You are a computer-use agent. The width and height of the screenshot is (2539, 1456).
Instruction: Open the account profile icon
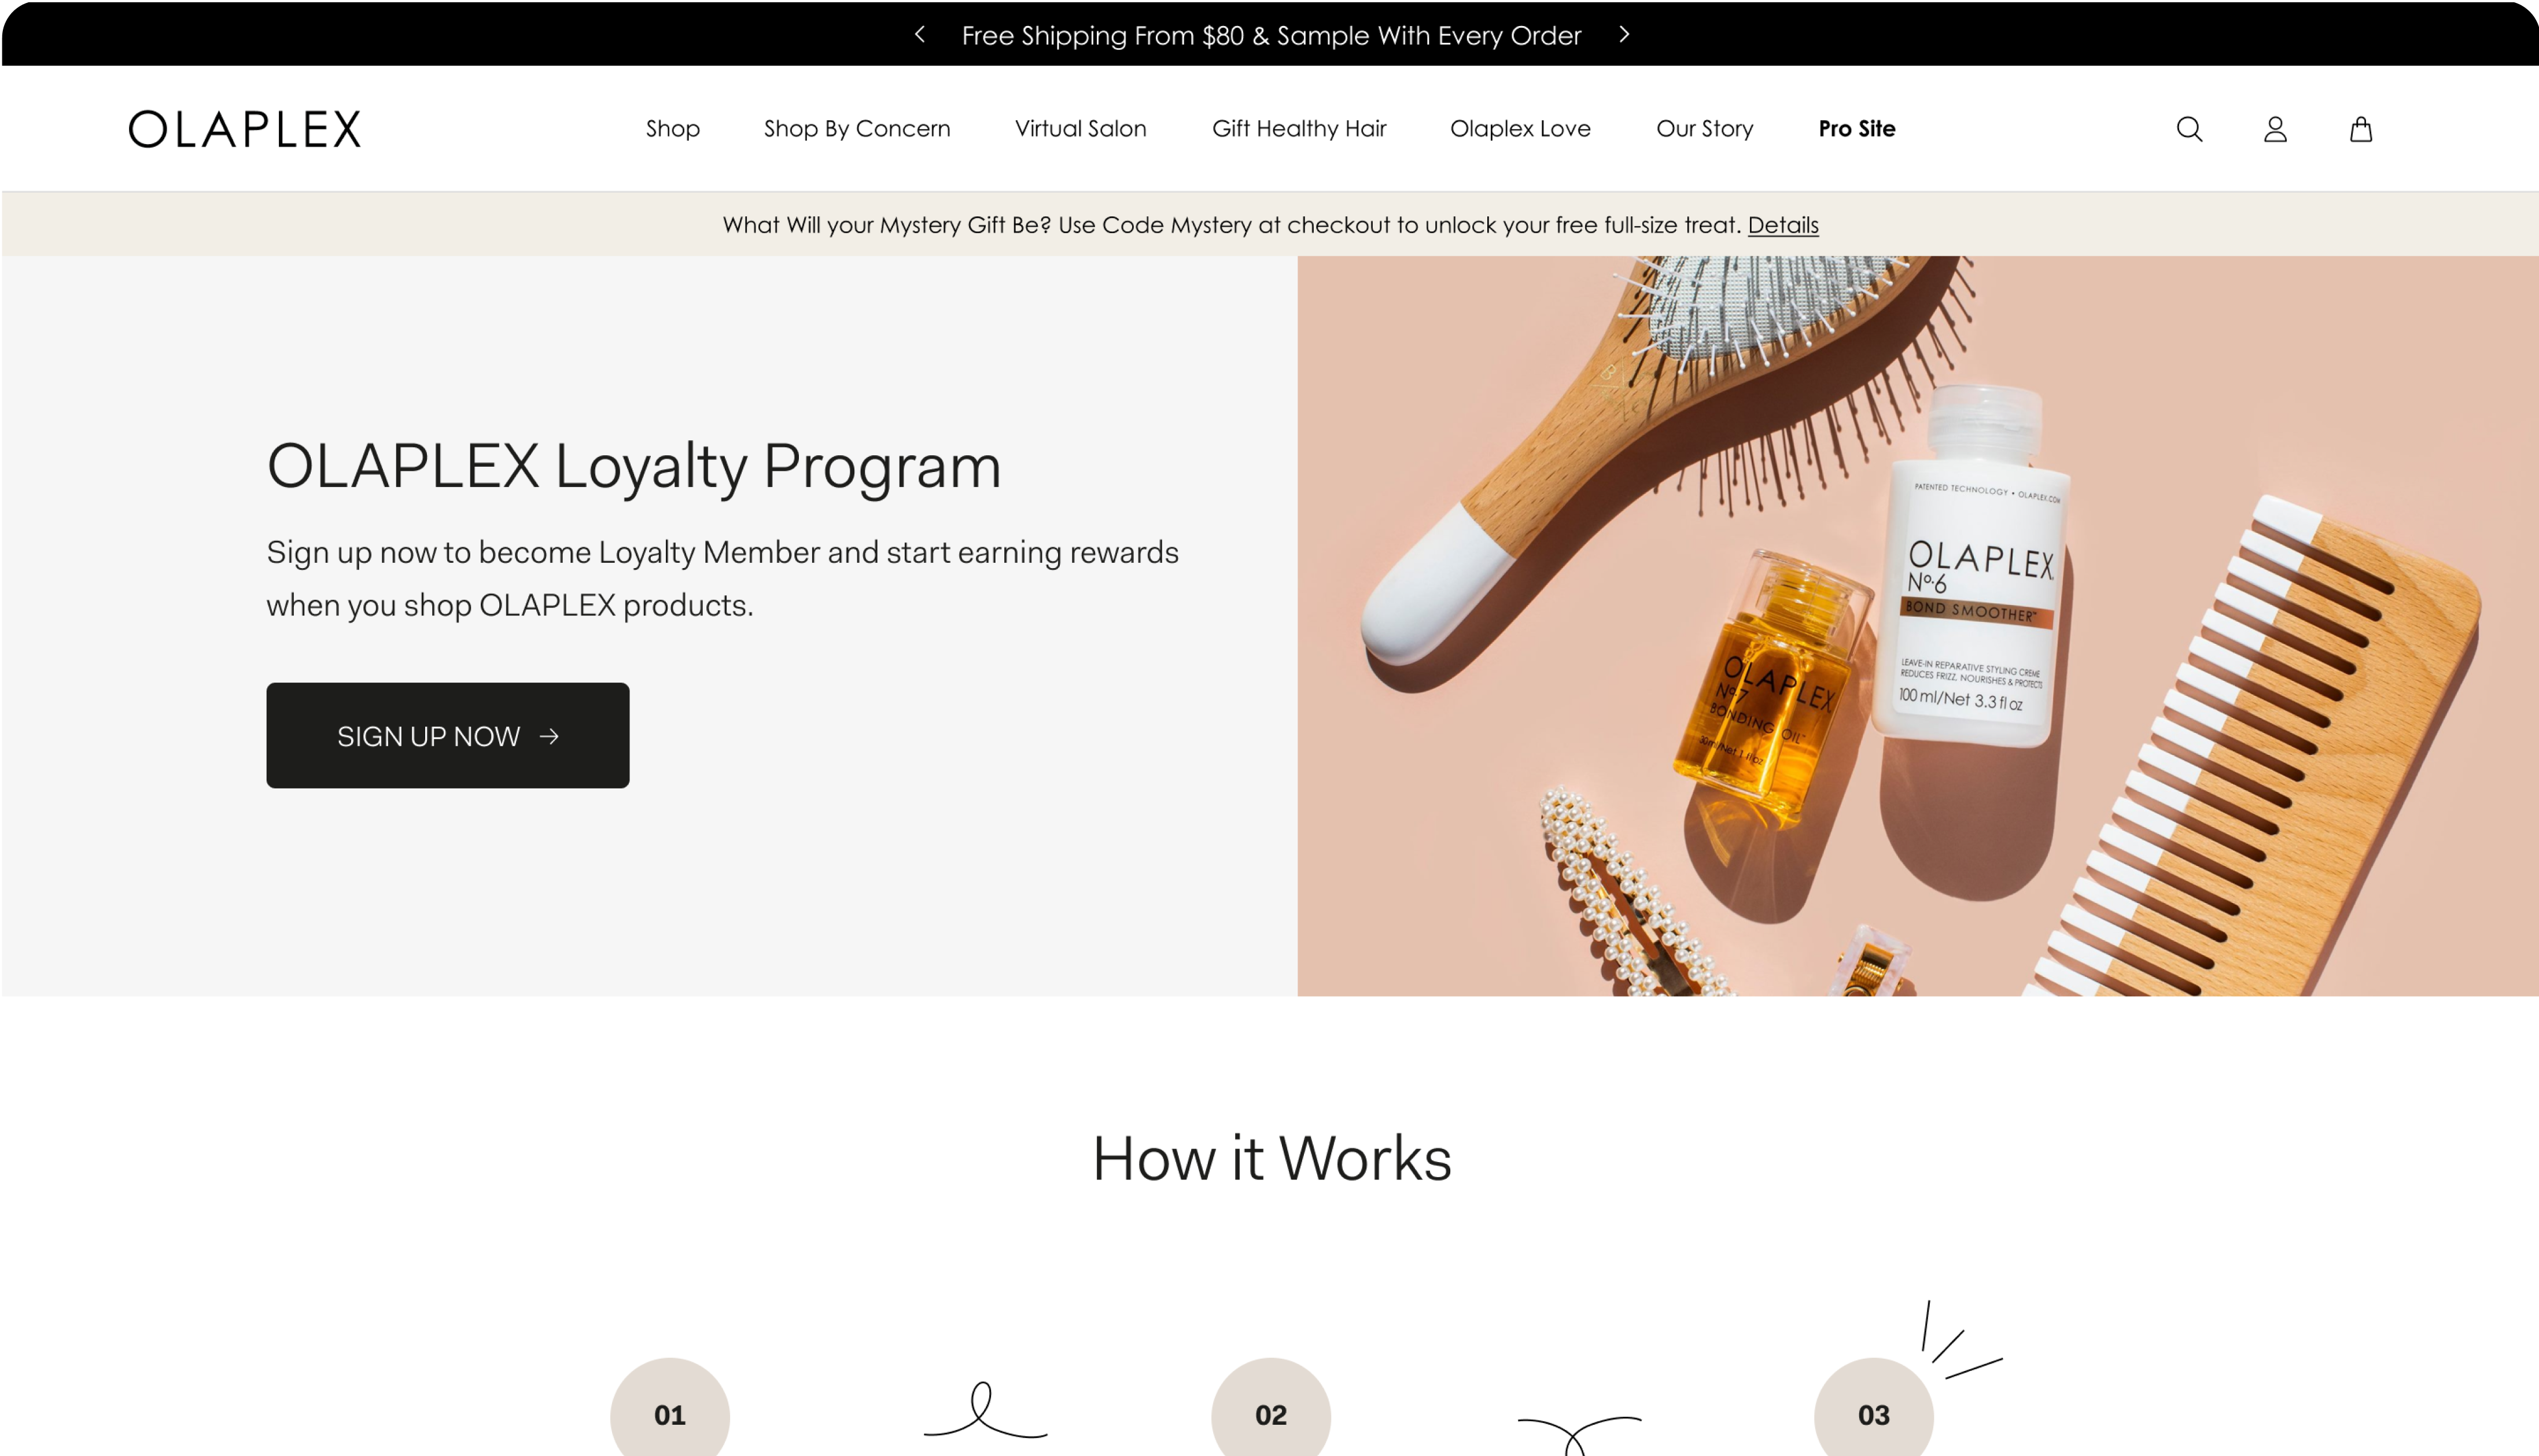(2275, 129)
